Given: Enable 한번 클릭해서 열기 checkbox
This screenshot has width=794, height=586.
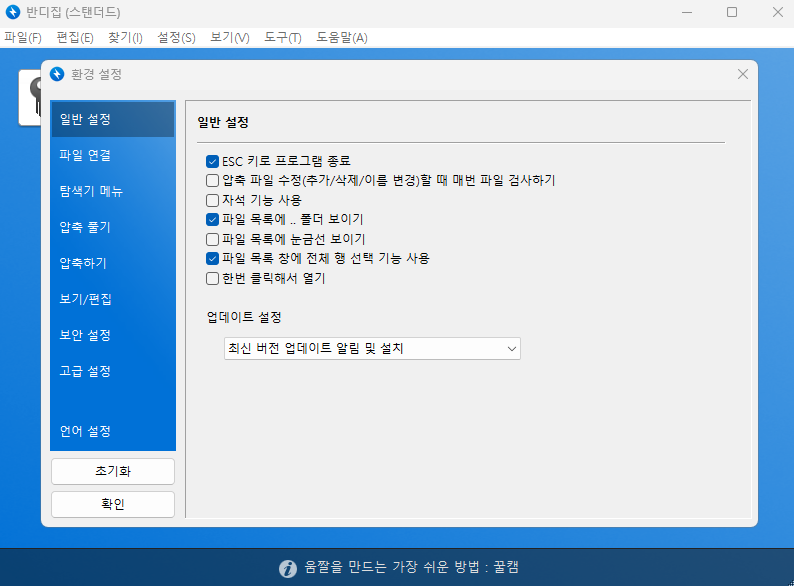Looking at the screenshot, I should 212,278.
